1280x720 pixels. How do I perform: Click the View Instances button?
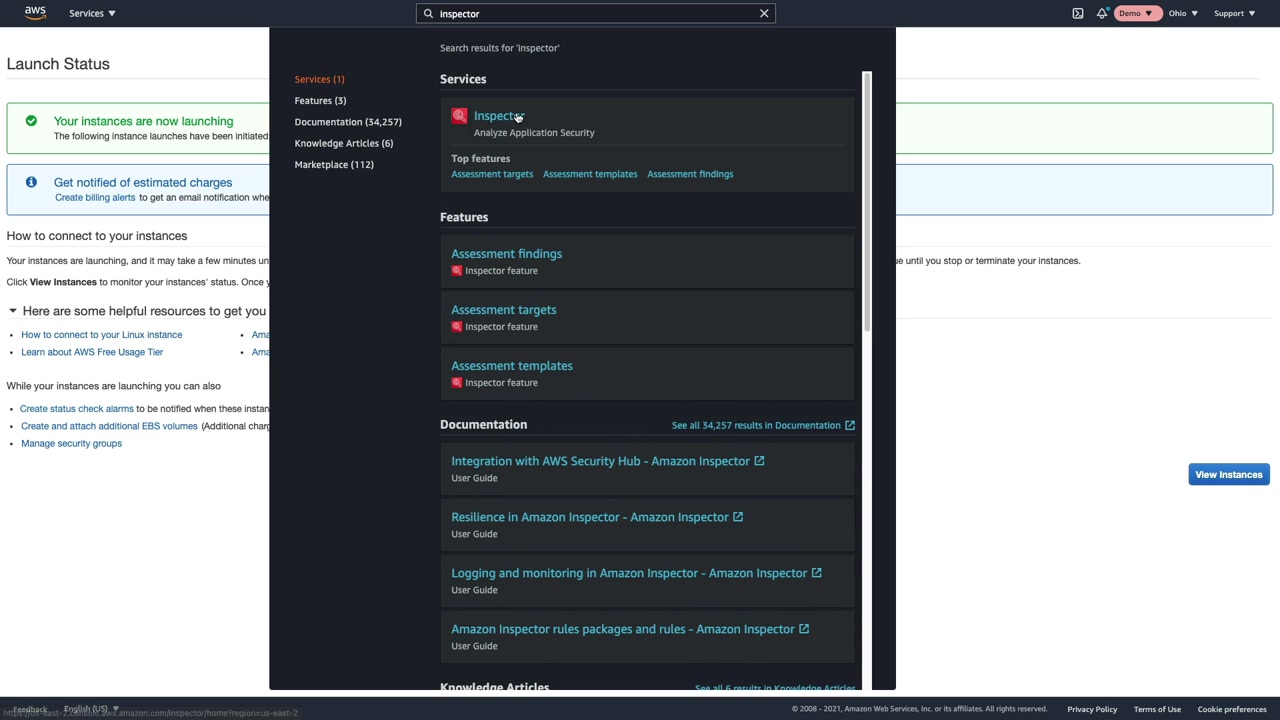pyautogui.click(x=1229, y=475)
